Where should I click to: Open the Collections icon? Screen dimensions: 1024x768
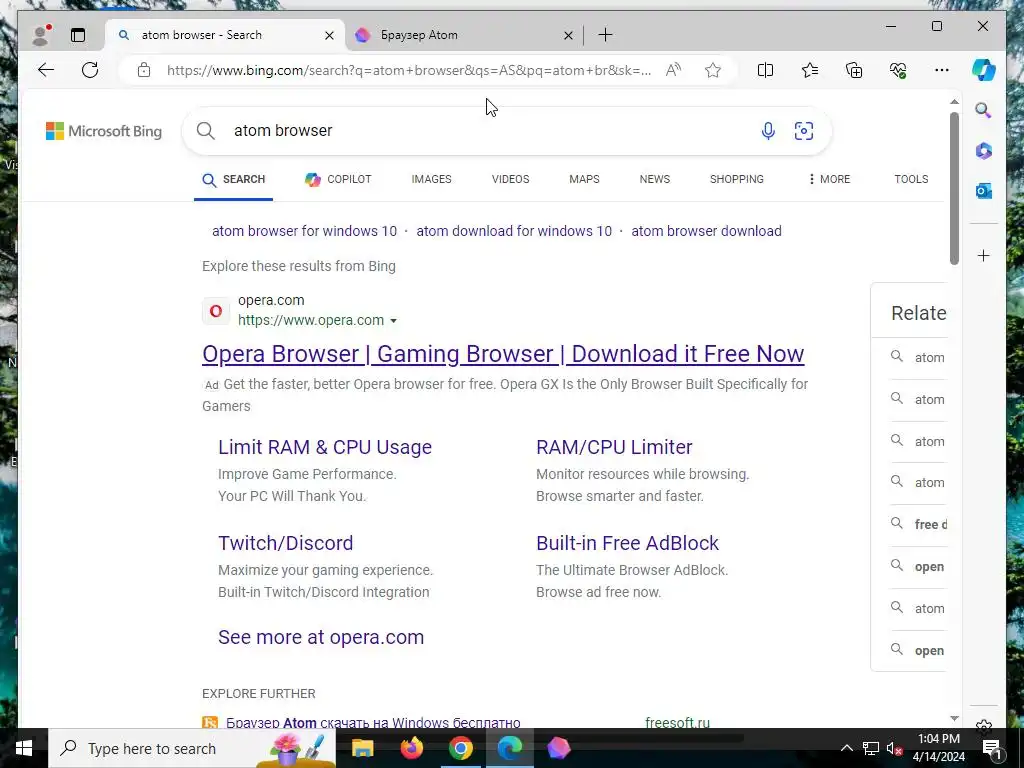[854, 70]
